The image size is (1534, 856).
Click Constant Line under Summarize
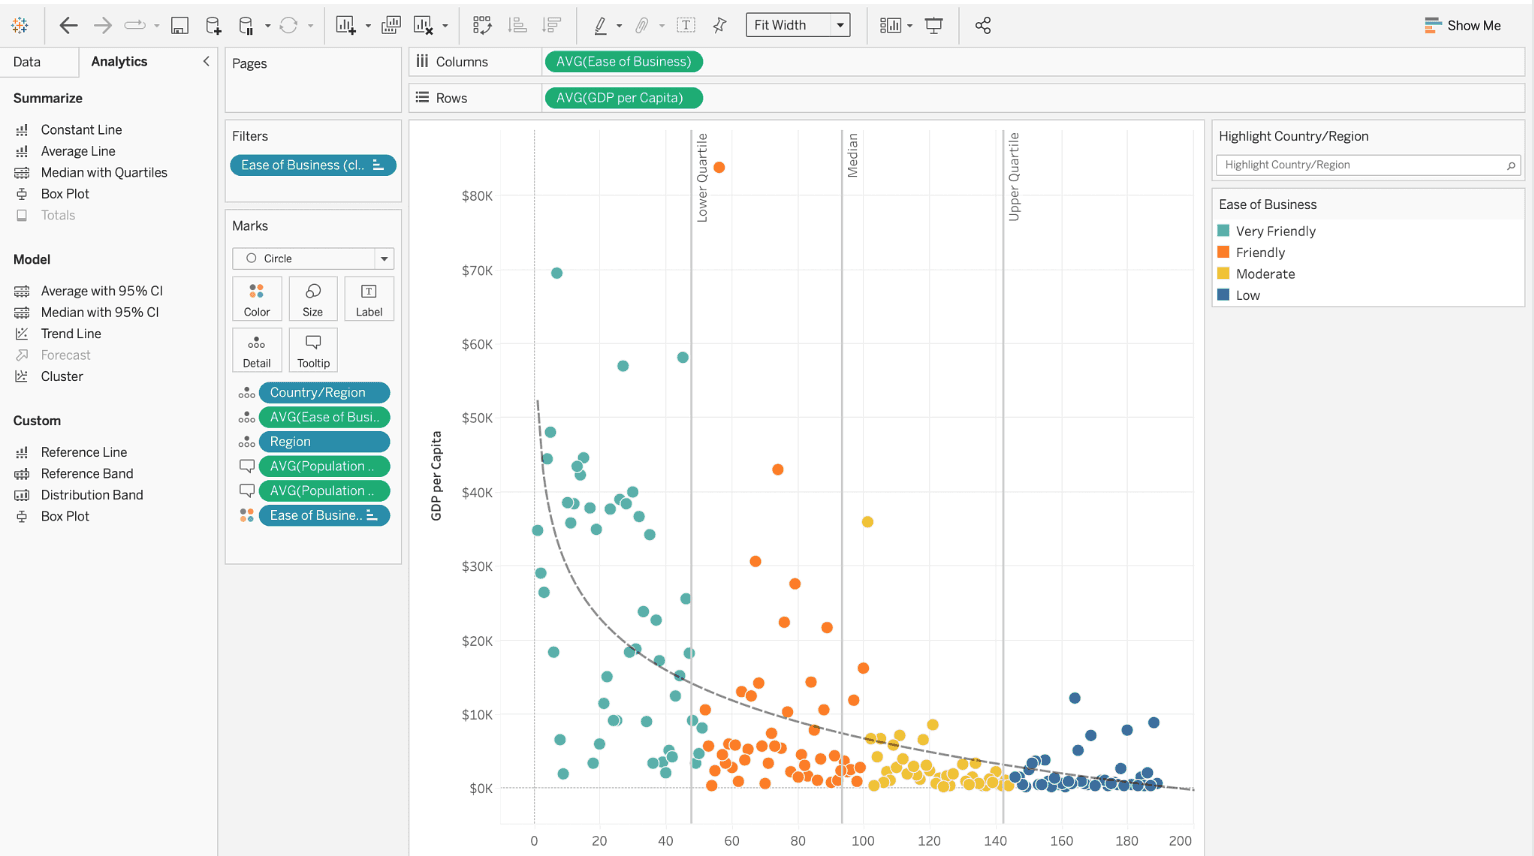pyautogui.click(x=81, y=130)
